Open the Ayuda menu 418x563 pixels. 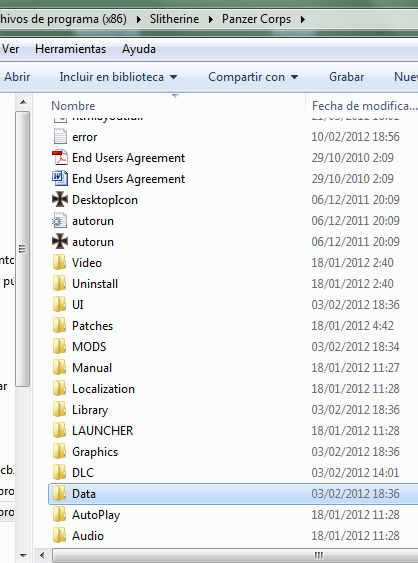pyautogui.click(x=139, y=49)
